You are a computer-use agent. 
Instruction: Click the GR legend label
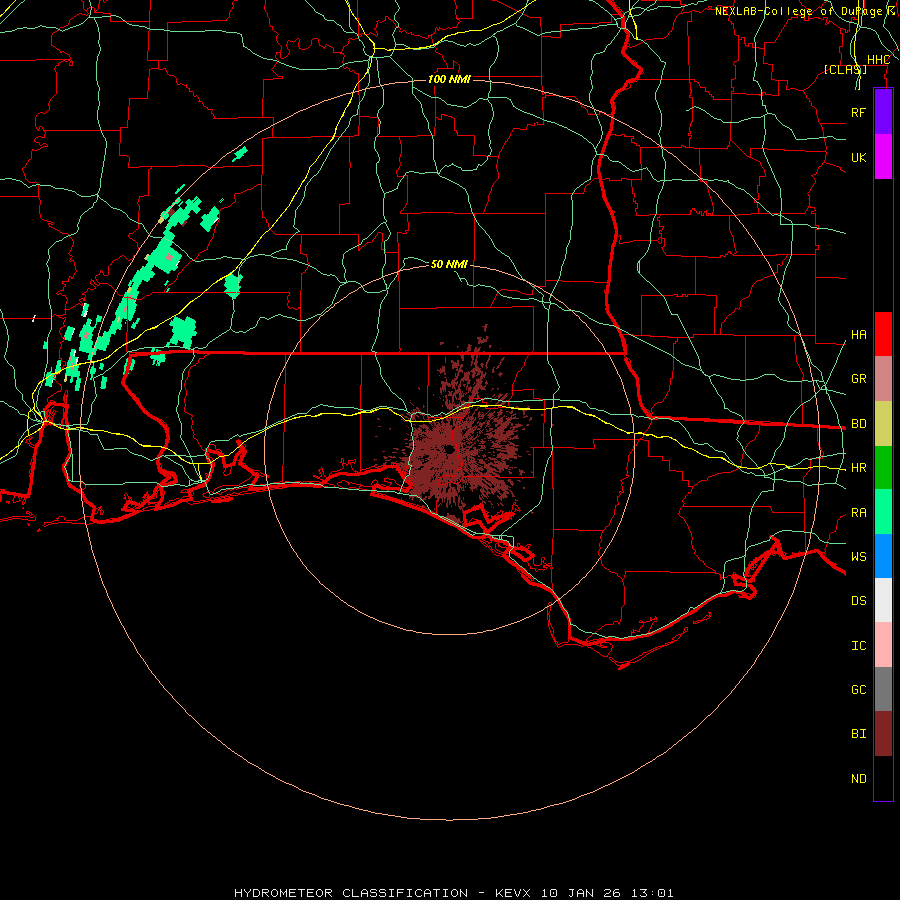(858, 379)
